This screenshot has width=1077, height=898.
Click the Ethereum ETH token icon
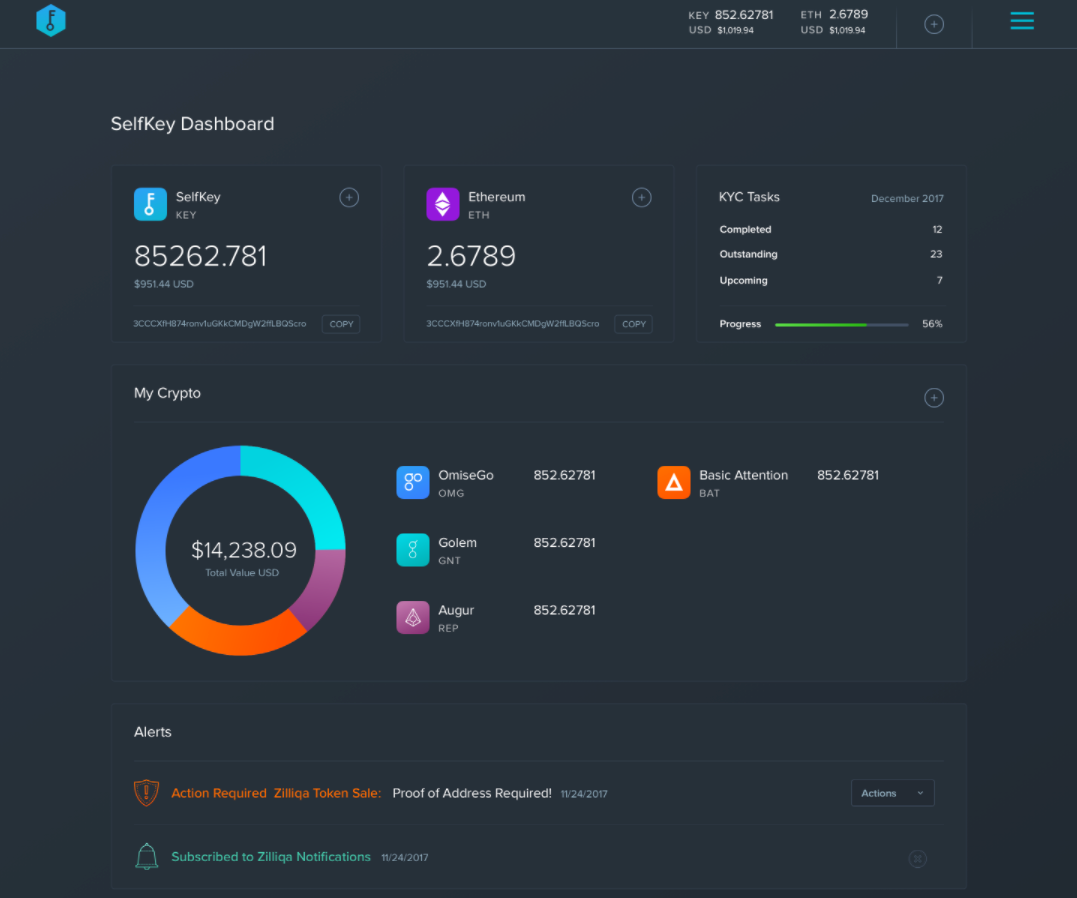point(443,204)
